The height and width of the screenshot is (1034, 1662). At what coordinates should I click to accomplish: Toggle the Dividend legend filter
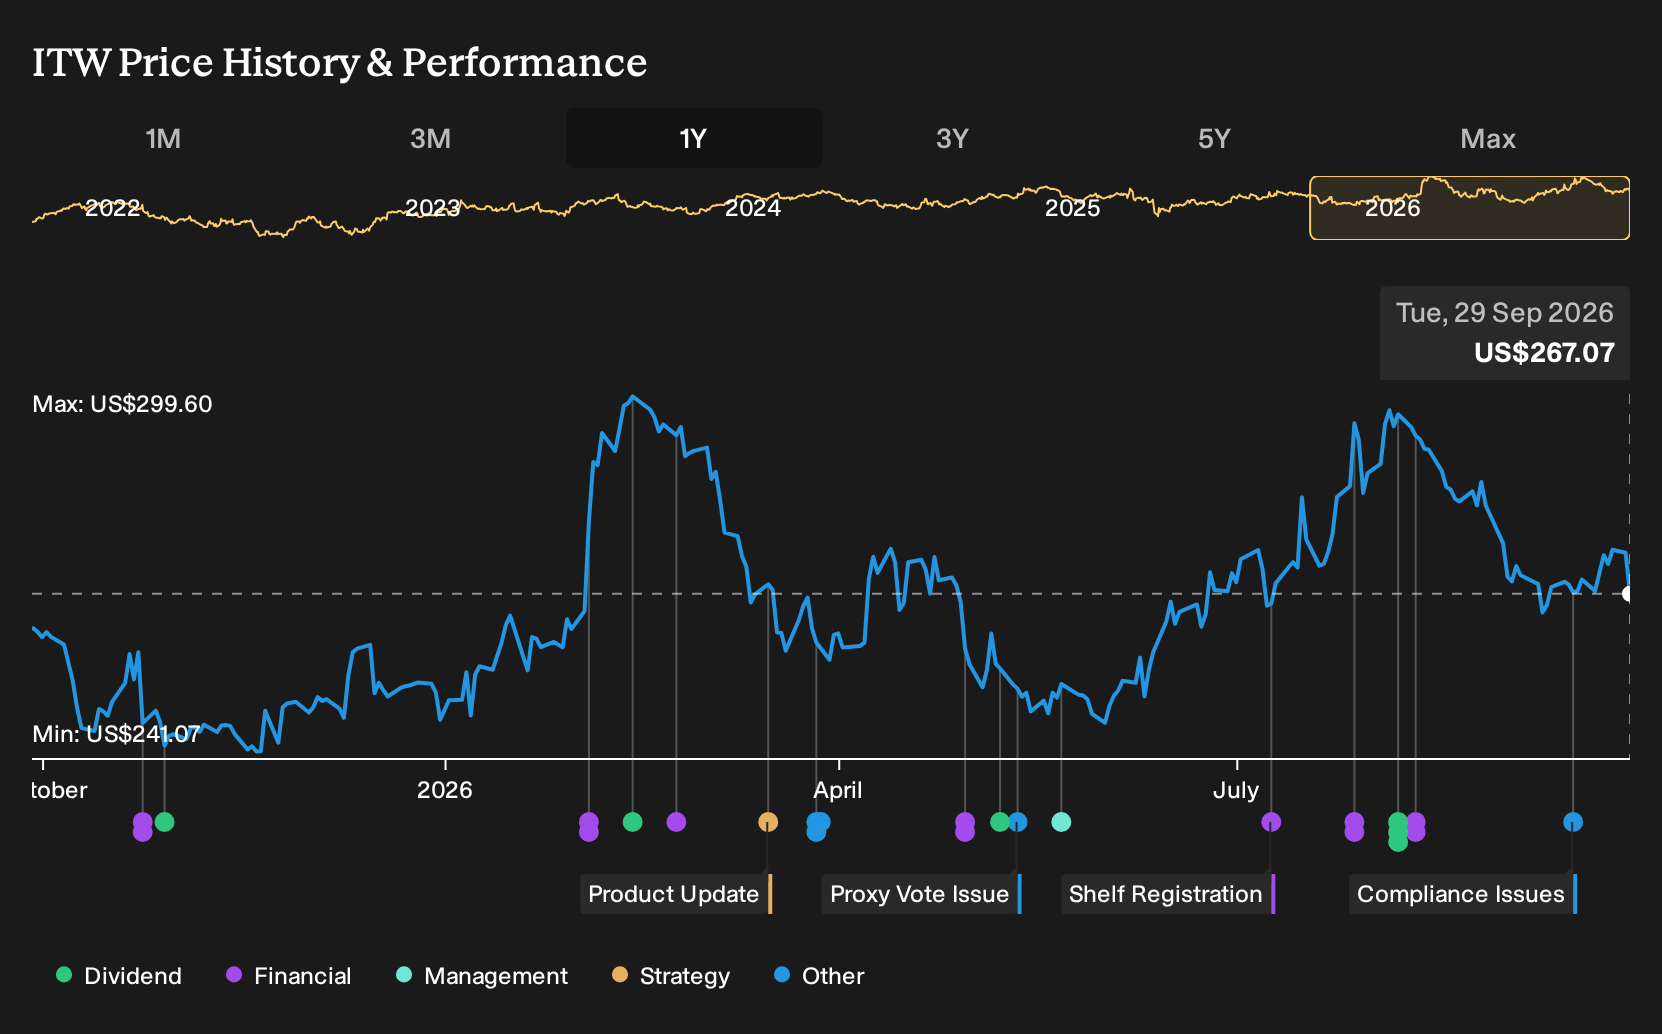(x=119, y=976)
